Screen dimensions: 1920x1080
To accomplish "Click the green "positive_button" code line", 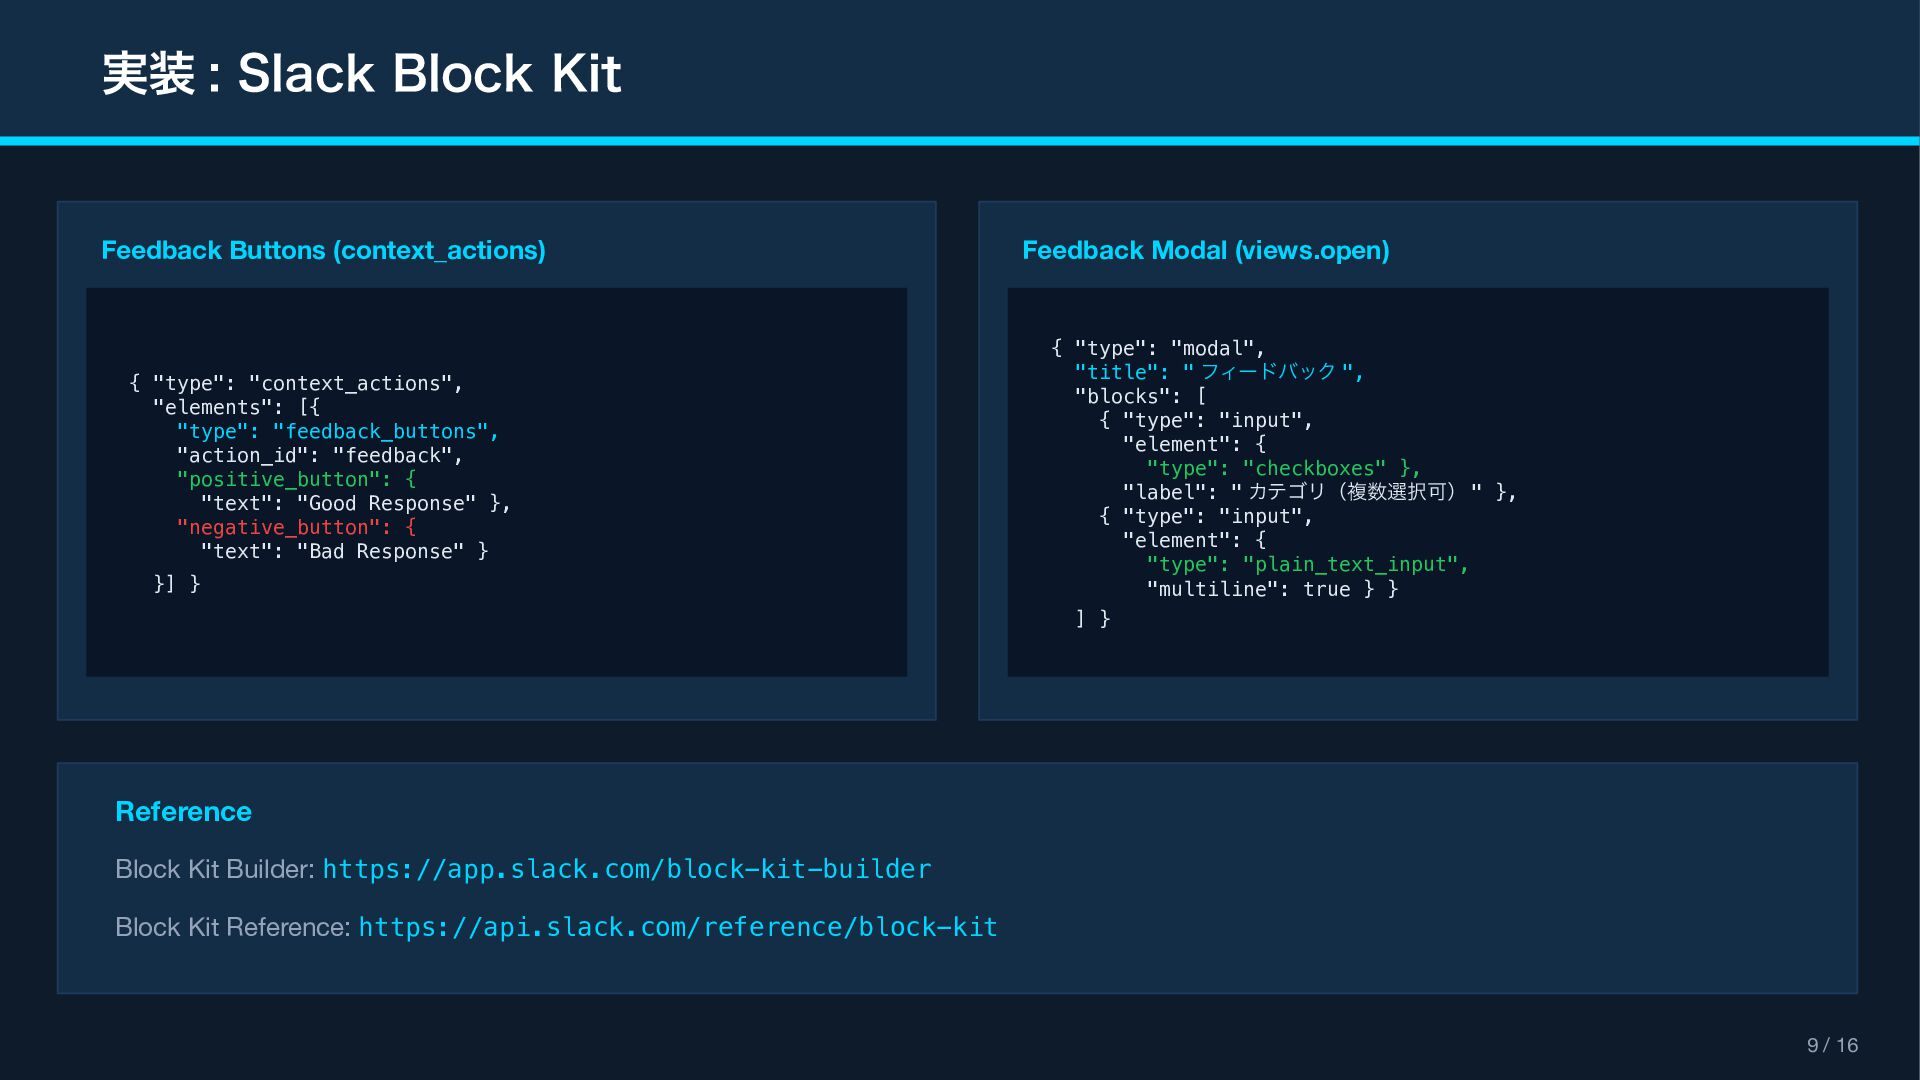I will click(x=296, y=479).
